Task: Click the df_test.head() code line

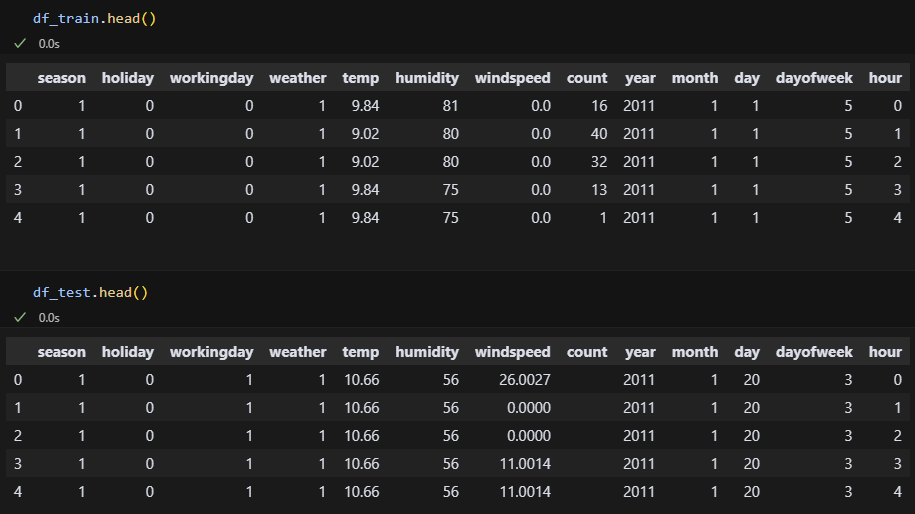Action: (x=90, y=292)
